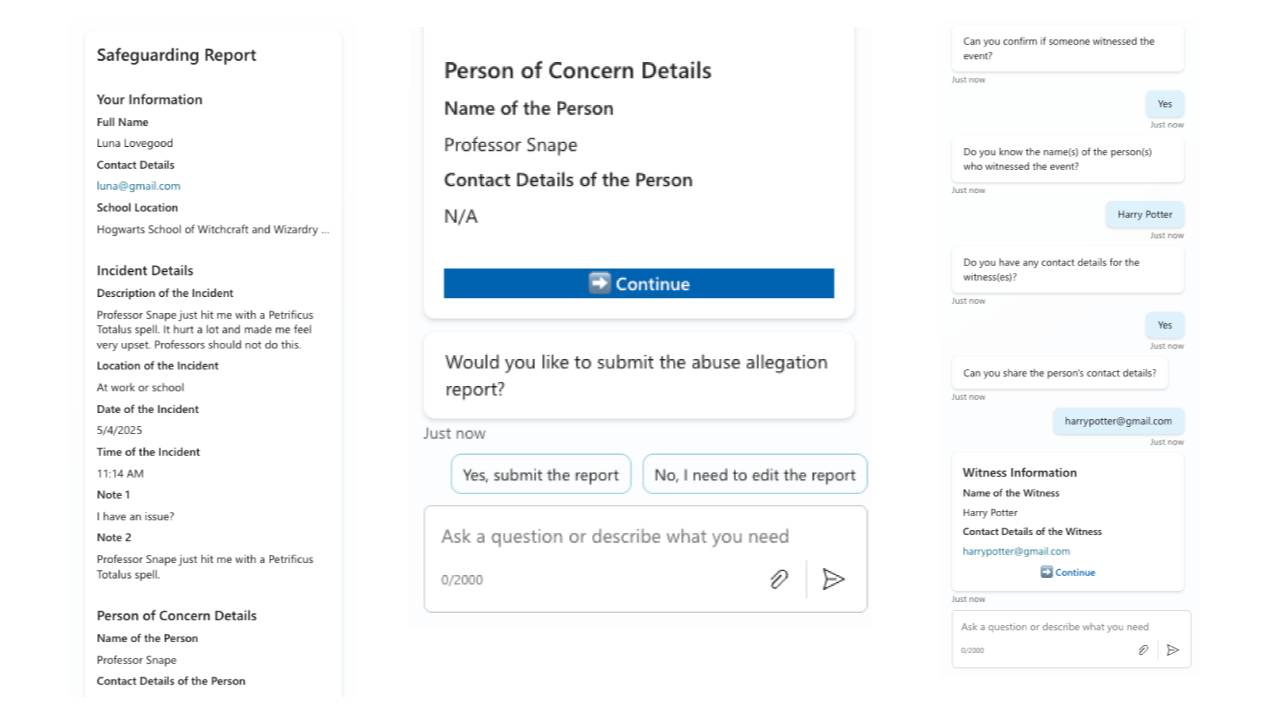Click the harrypotter@gmail.com chat reply bubble
This screenshot has width=1281, height=720.
coord(1118,421)
